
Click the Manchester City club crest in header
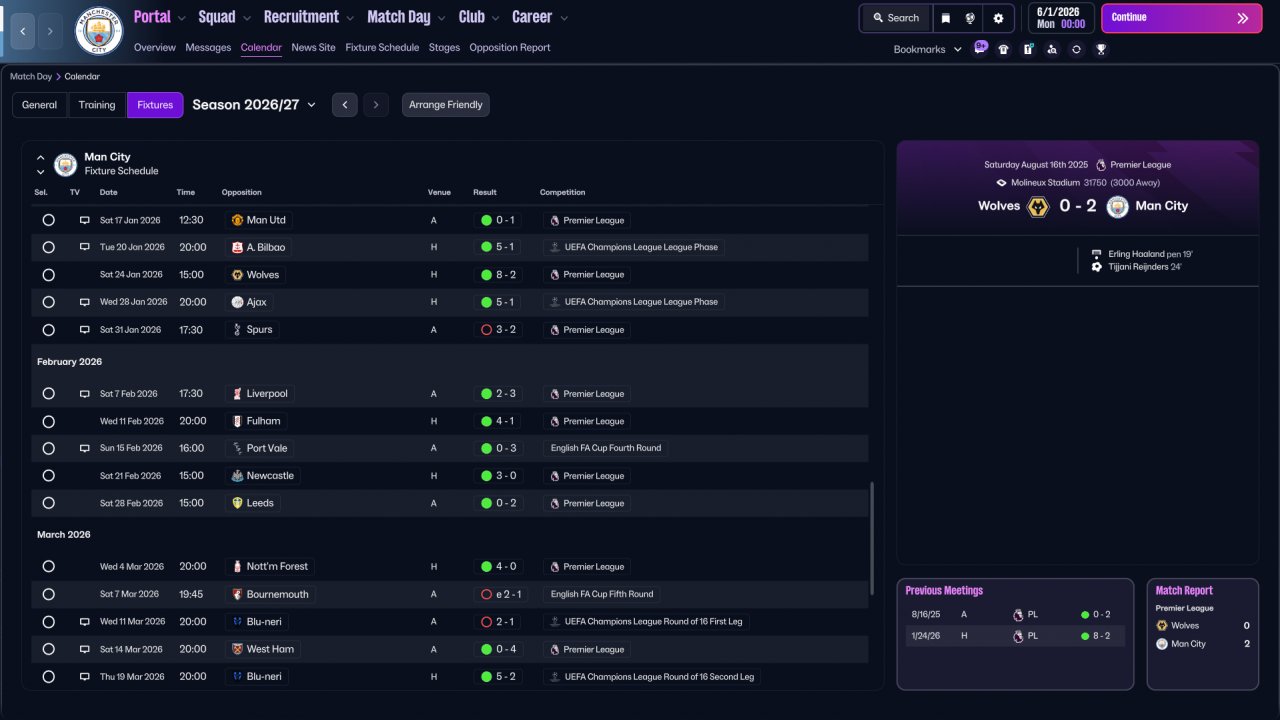point(99,31)
